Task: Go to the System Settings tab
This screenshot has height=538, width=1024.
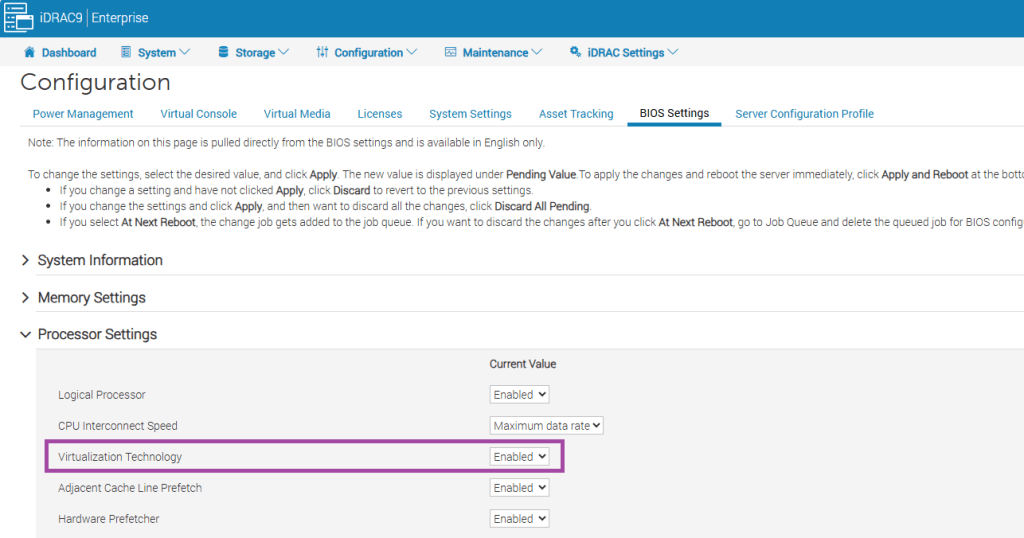Action: point(470,114)
